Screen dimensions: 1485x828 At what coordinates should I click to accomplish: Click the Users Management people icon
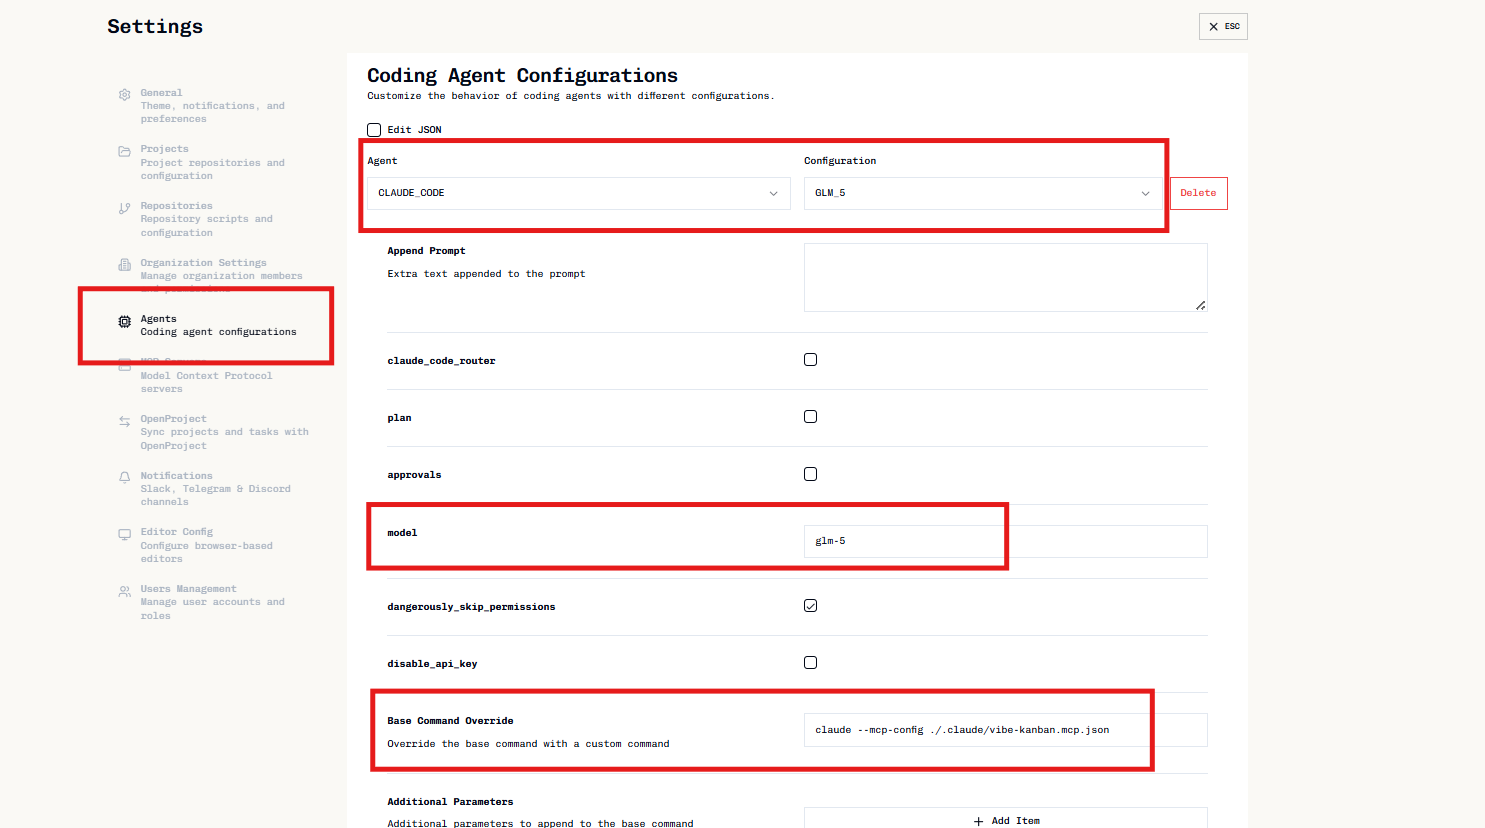tap(124, 592)
